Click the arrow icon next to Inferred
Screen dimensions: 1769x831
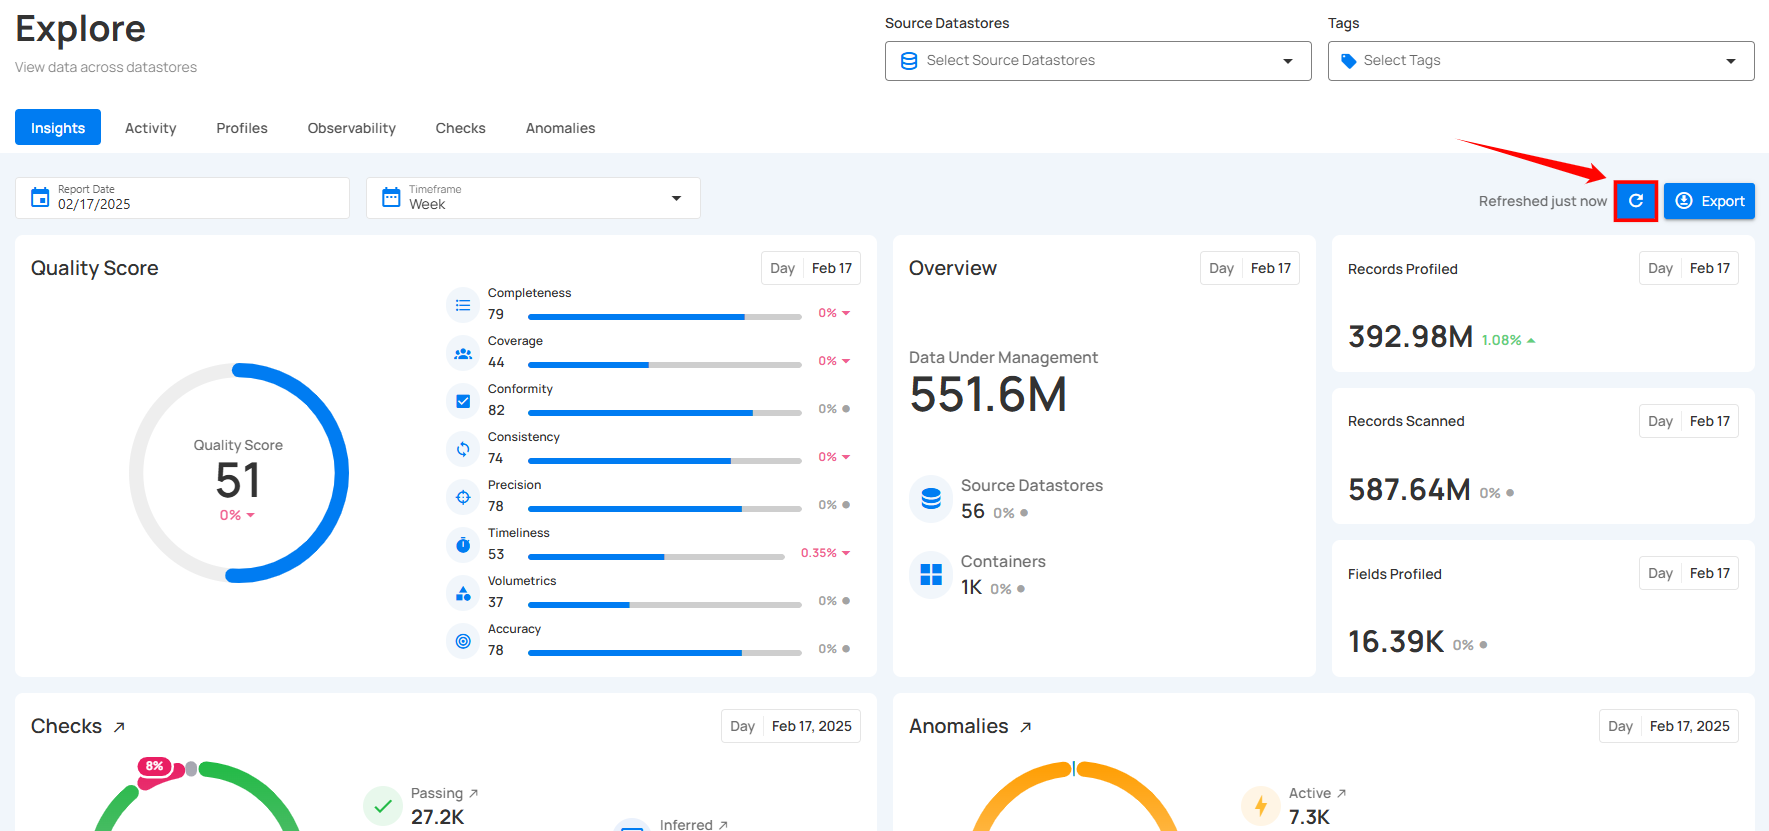[x=723, y=825]
